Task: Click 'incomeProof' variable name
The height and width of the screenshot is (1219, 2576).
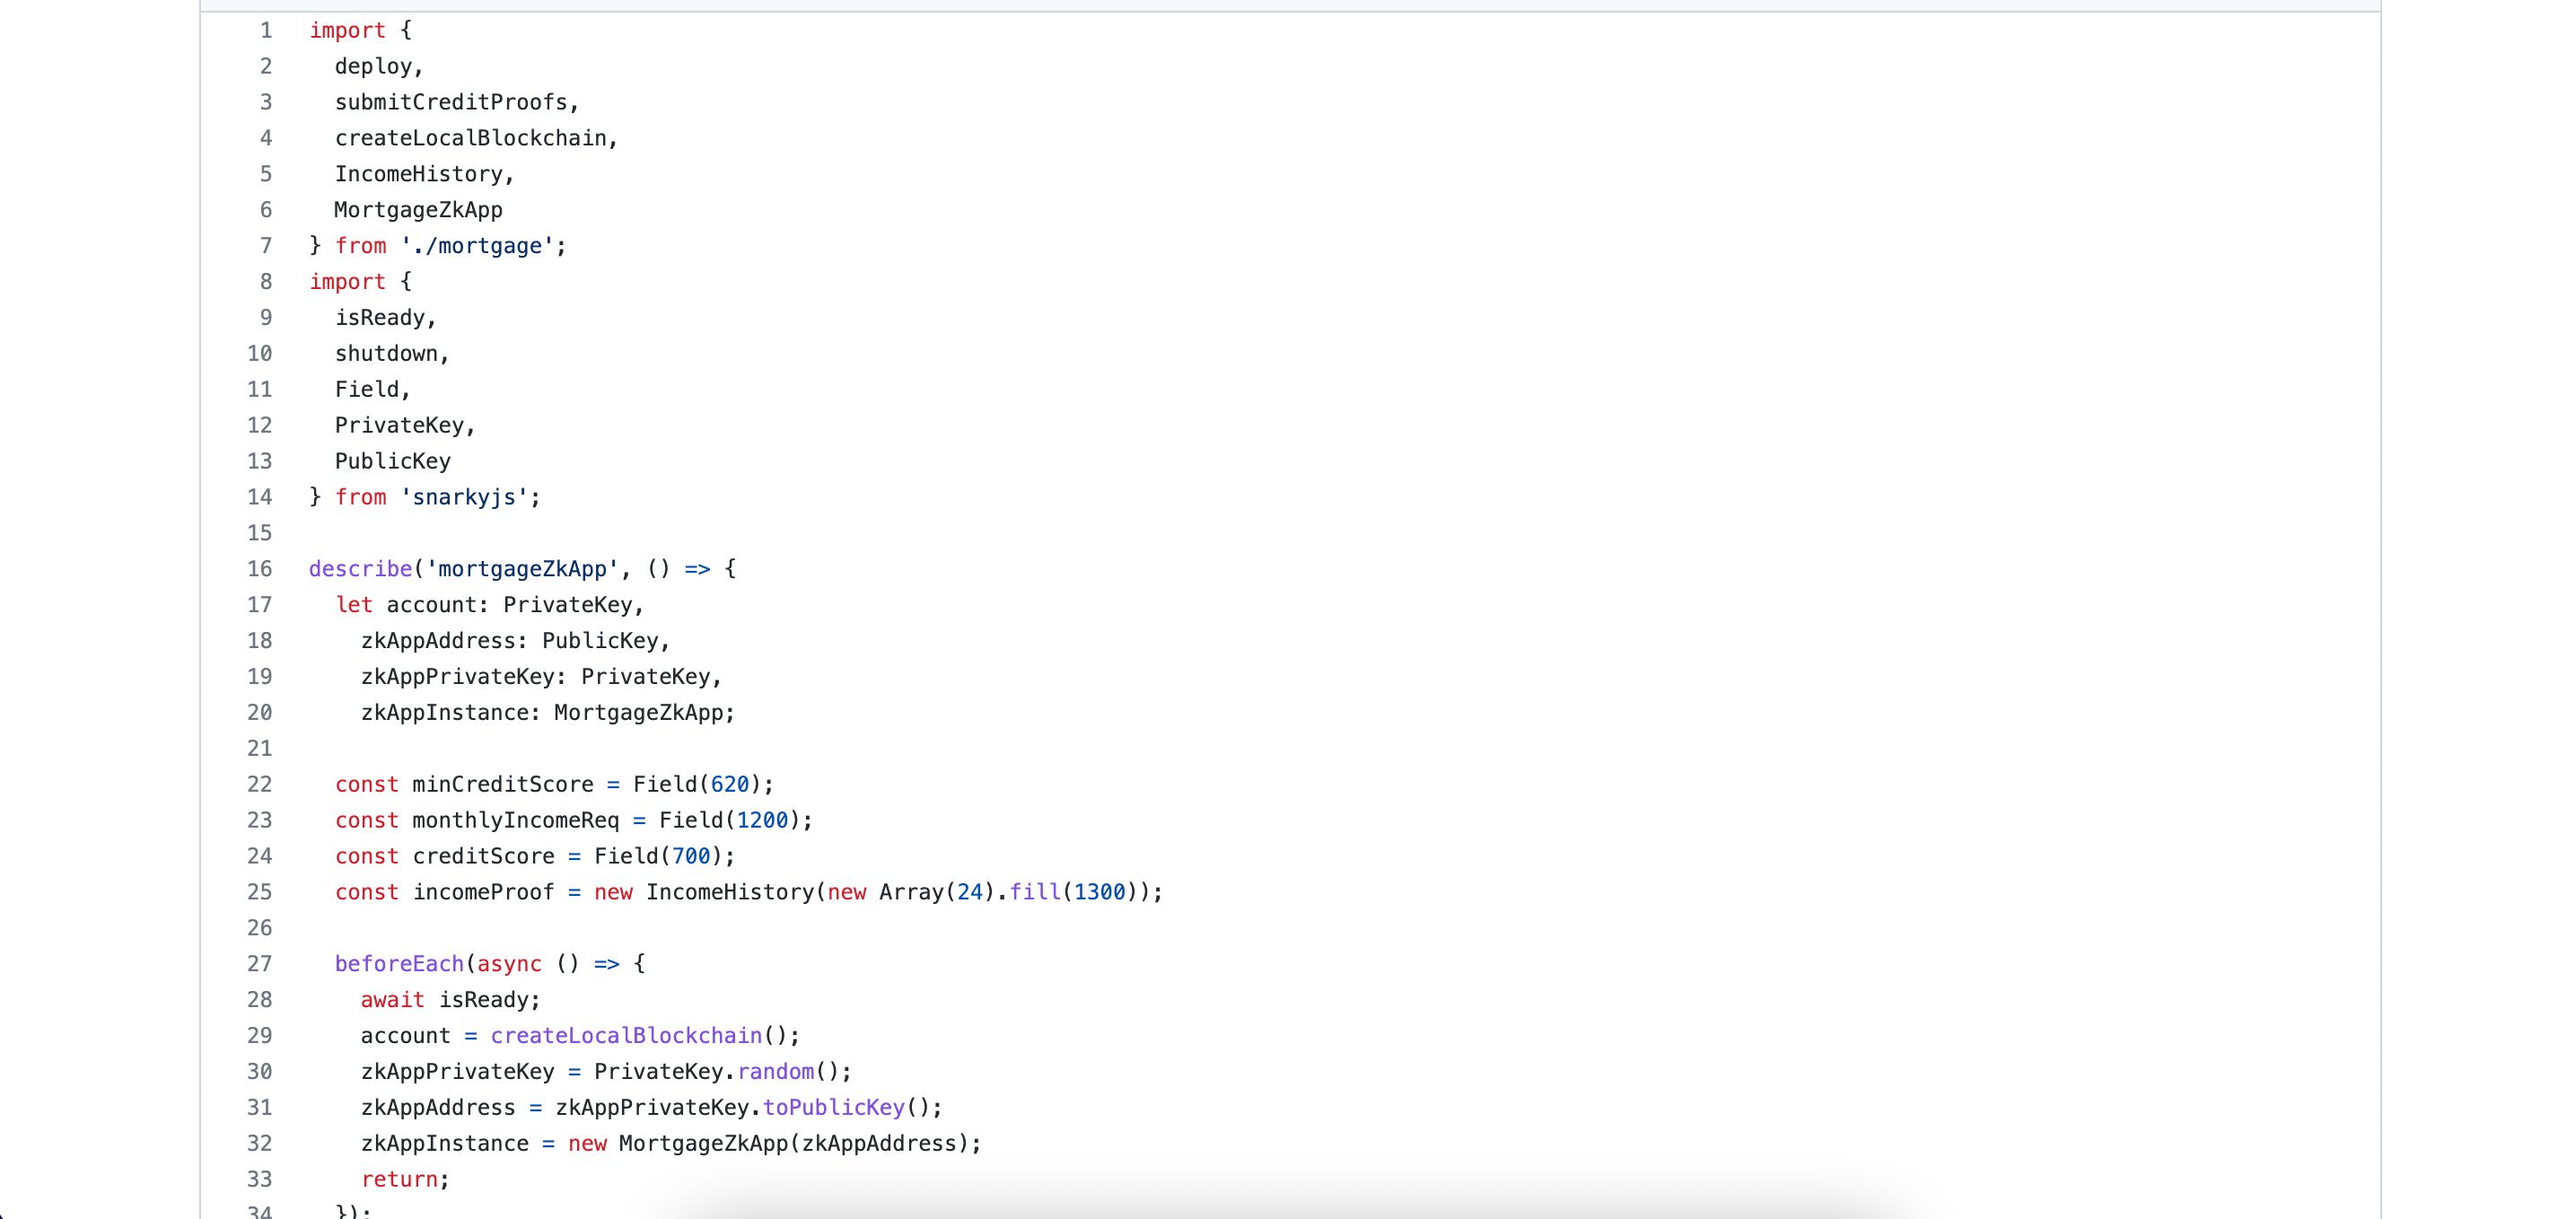Action: [x=483, y=892]
